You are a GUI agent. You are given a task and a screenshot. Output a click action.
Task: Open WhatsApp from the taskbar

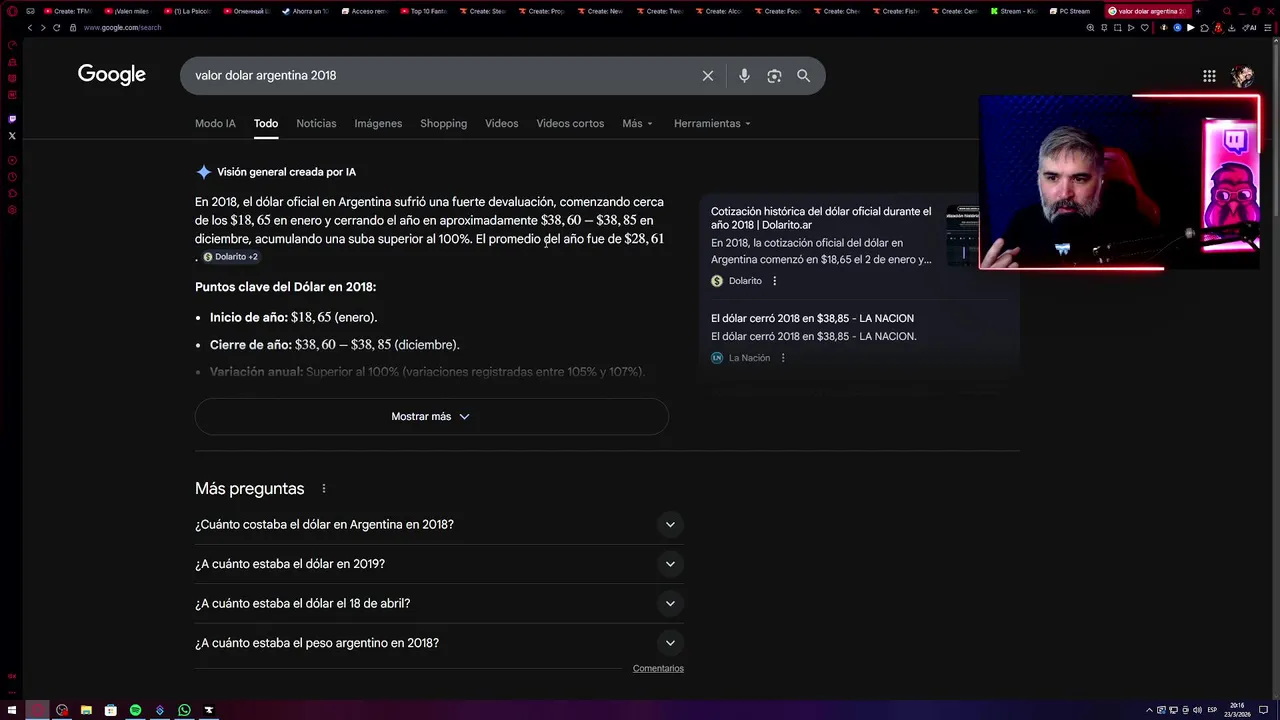[x=184, y=710]
